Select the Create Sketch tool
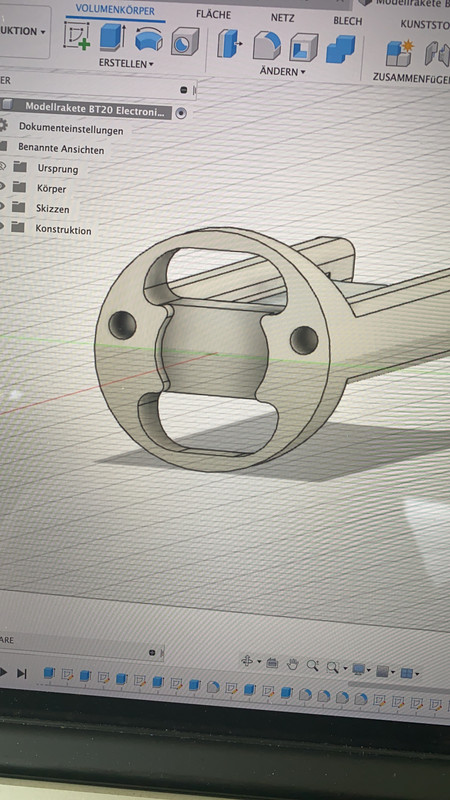450x800 pixels. tap(77, 36)
